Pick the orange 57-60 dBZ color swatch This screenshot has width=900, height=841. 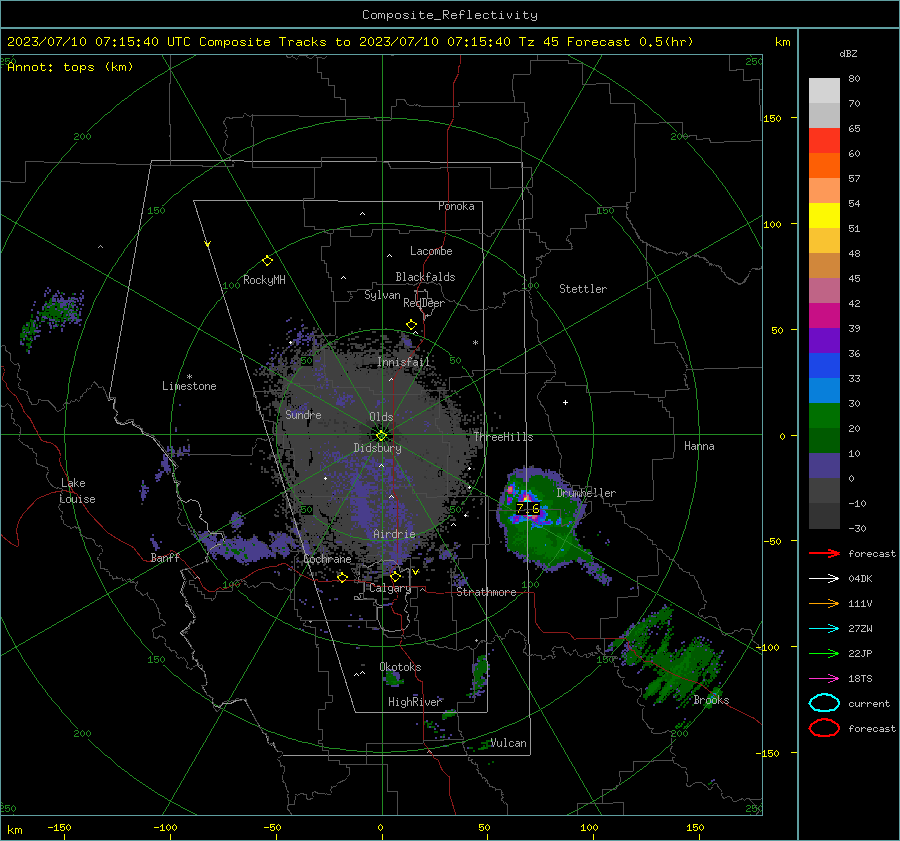(824, 166)
